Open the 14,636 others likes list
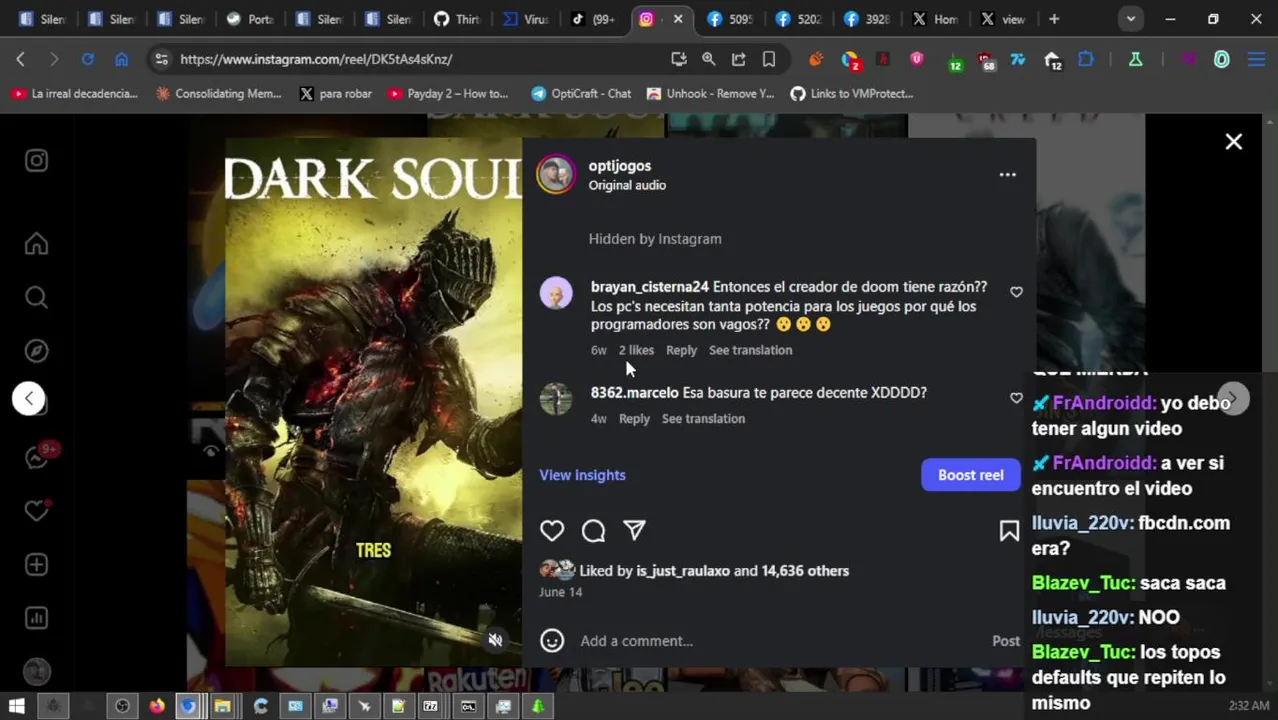1278x720 pixels. [805, 571]
